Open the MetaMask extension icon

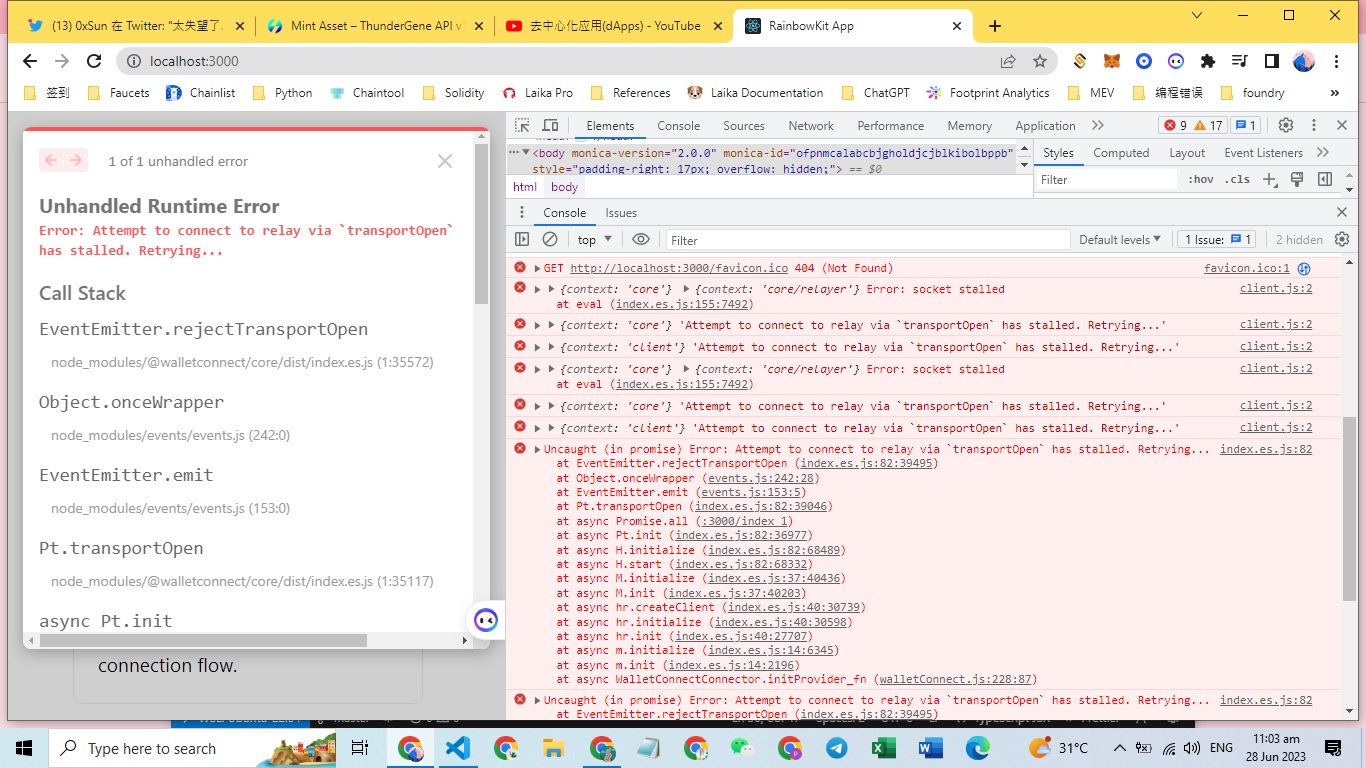pyautogui.click(x=1112, y=61)
